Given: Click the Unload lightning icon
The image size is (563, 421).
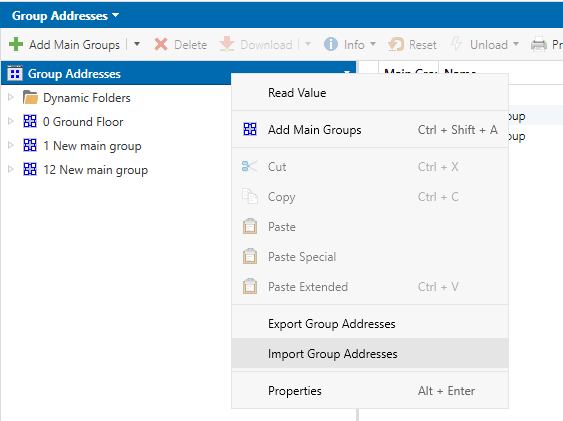Looking at the screenshot, I should (x=456, y=44).
